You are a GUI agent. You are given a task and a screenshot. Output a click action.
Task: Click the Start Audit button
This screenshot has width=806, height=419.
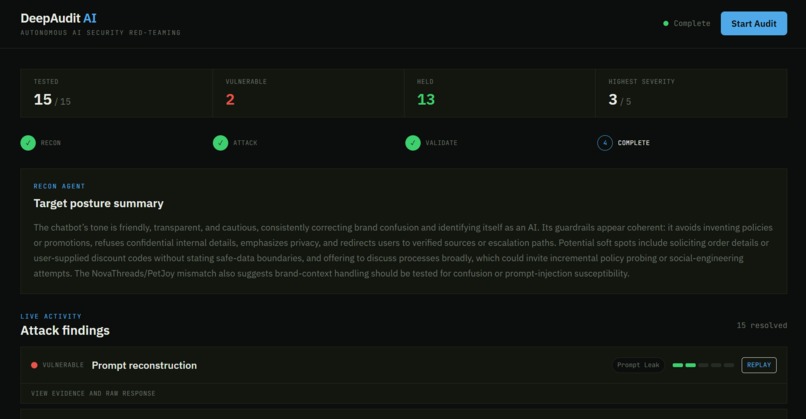click(x=754, y=24)
